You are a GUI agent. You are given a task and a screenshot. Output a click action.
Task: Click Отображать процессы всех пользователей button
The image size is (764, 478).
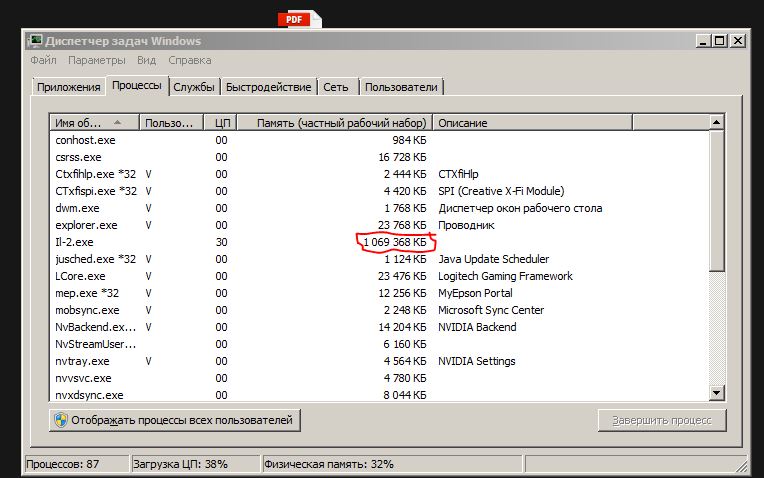tap(174, 420)
